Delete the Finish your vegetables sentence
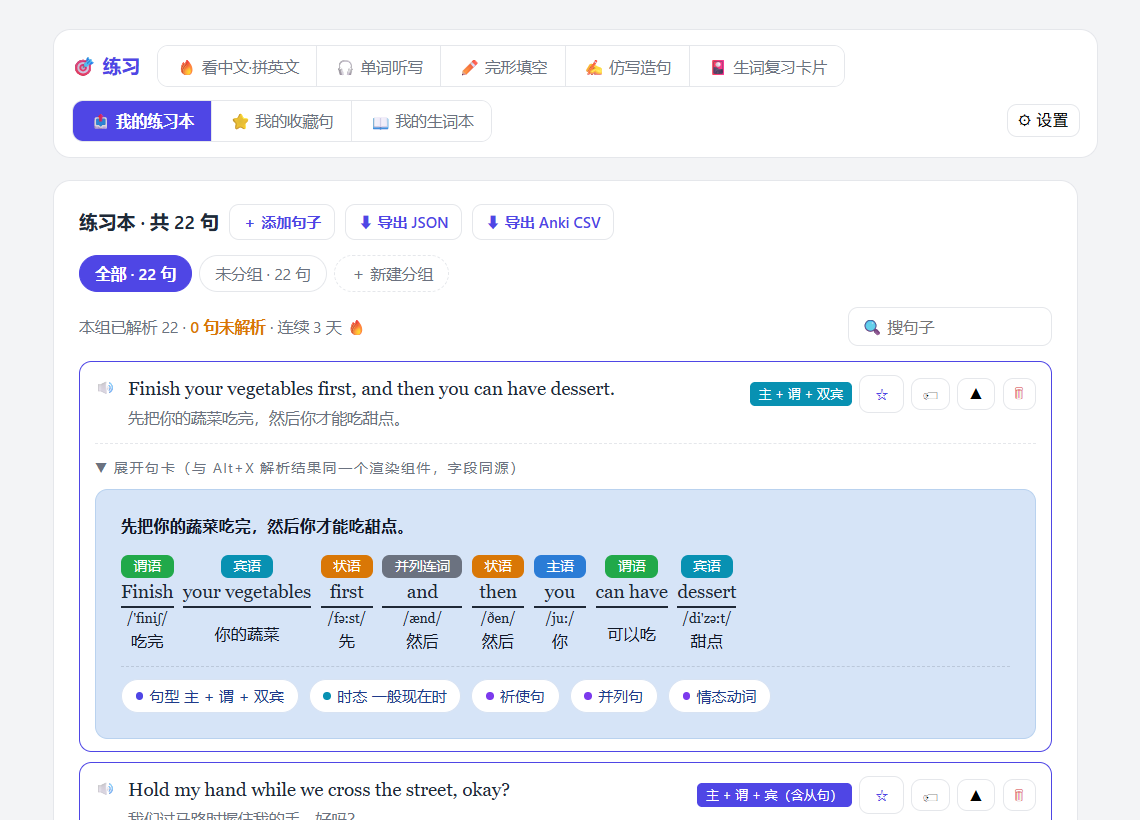The width and height of the screenshot is (1140, 820). click(x=1019, y=395)
